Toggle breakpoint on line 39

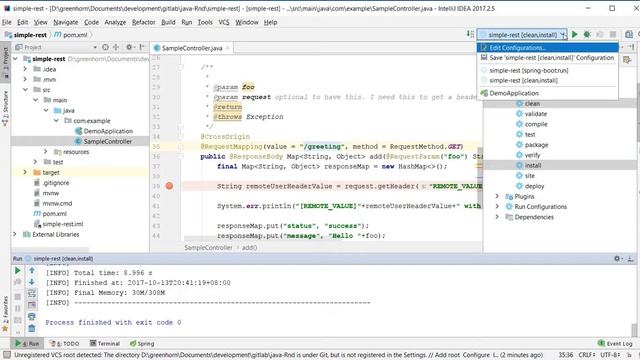pyautogui.click(x=169, y=186)
